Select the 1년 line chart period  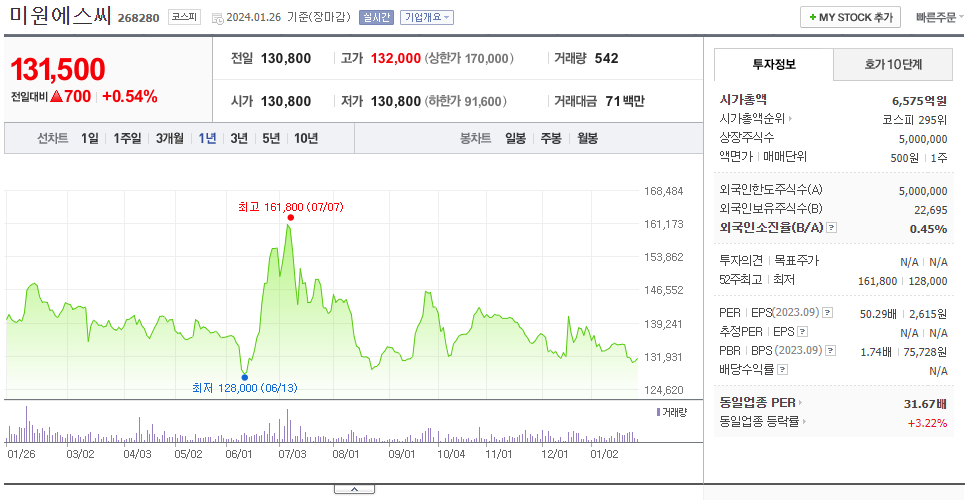point(207,138)
